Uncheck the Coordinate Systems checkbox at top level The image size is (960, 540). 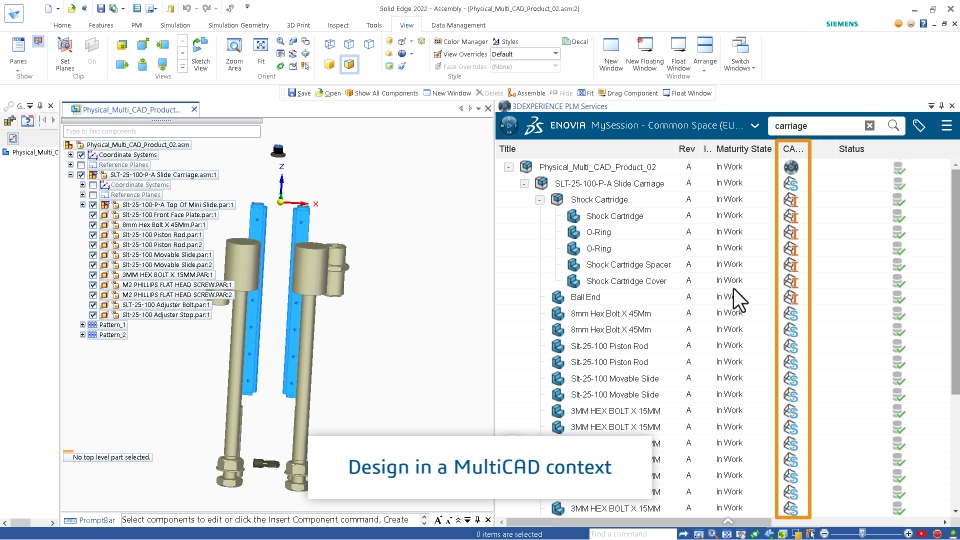[x=83, y=155]
